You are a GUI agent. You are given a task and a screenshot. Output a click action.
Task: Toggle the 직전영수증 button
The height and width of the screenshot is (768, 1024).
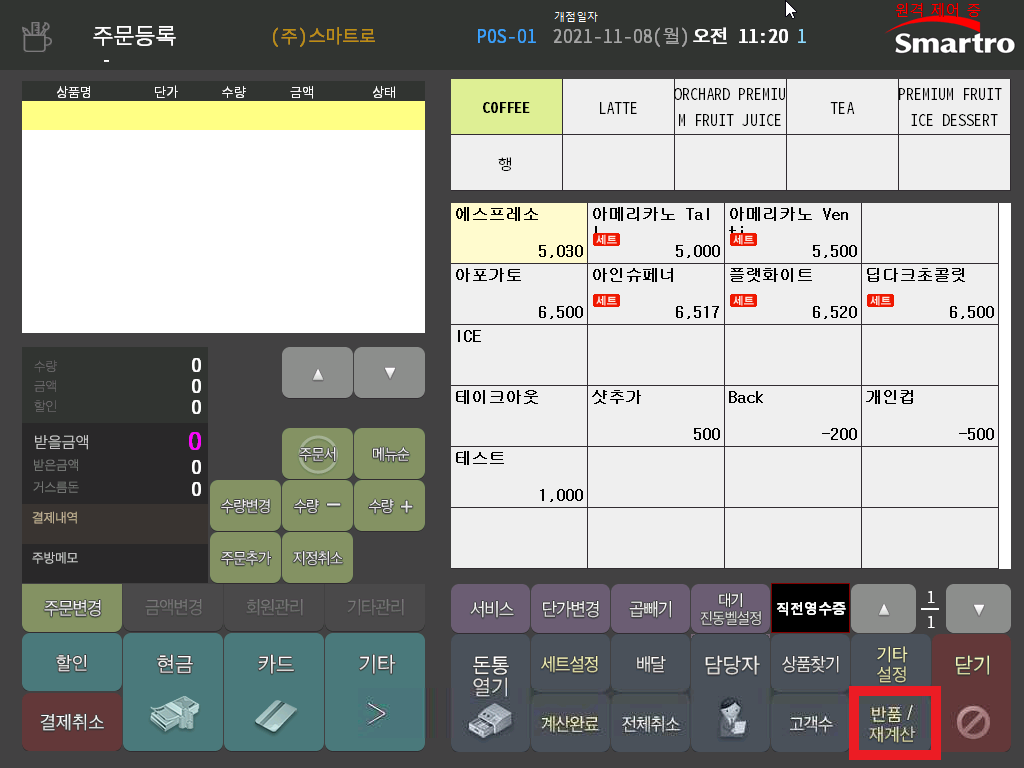pos(810,609)
